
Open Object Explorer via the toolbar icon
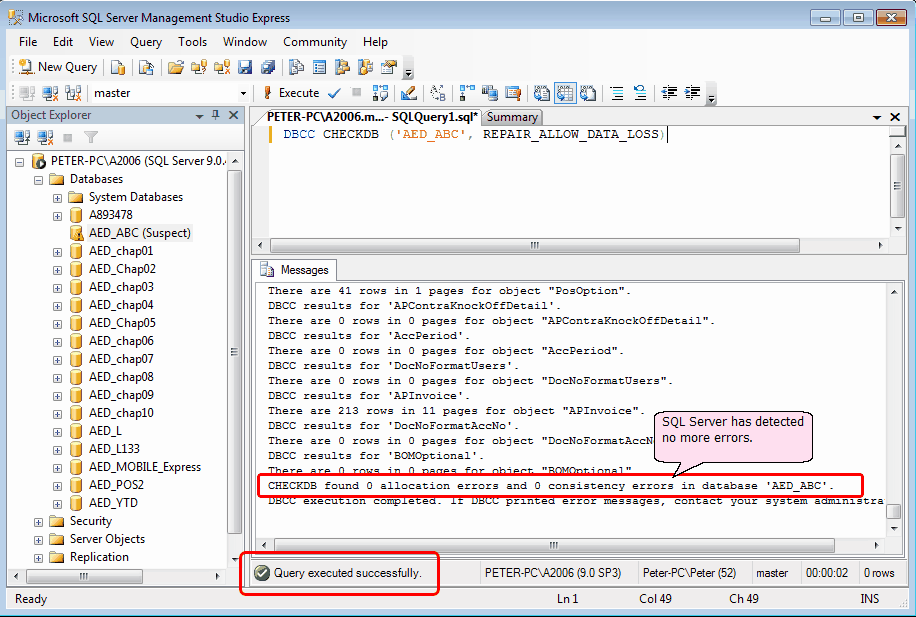342,67
